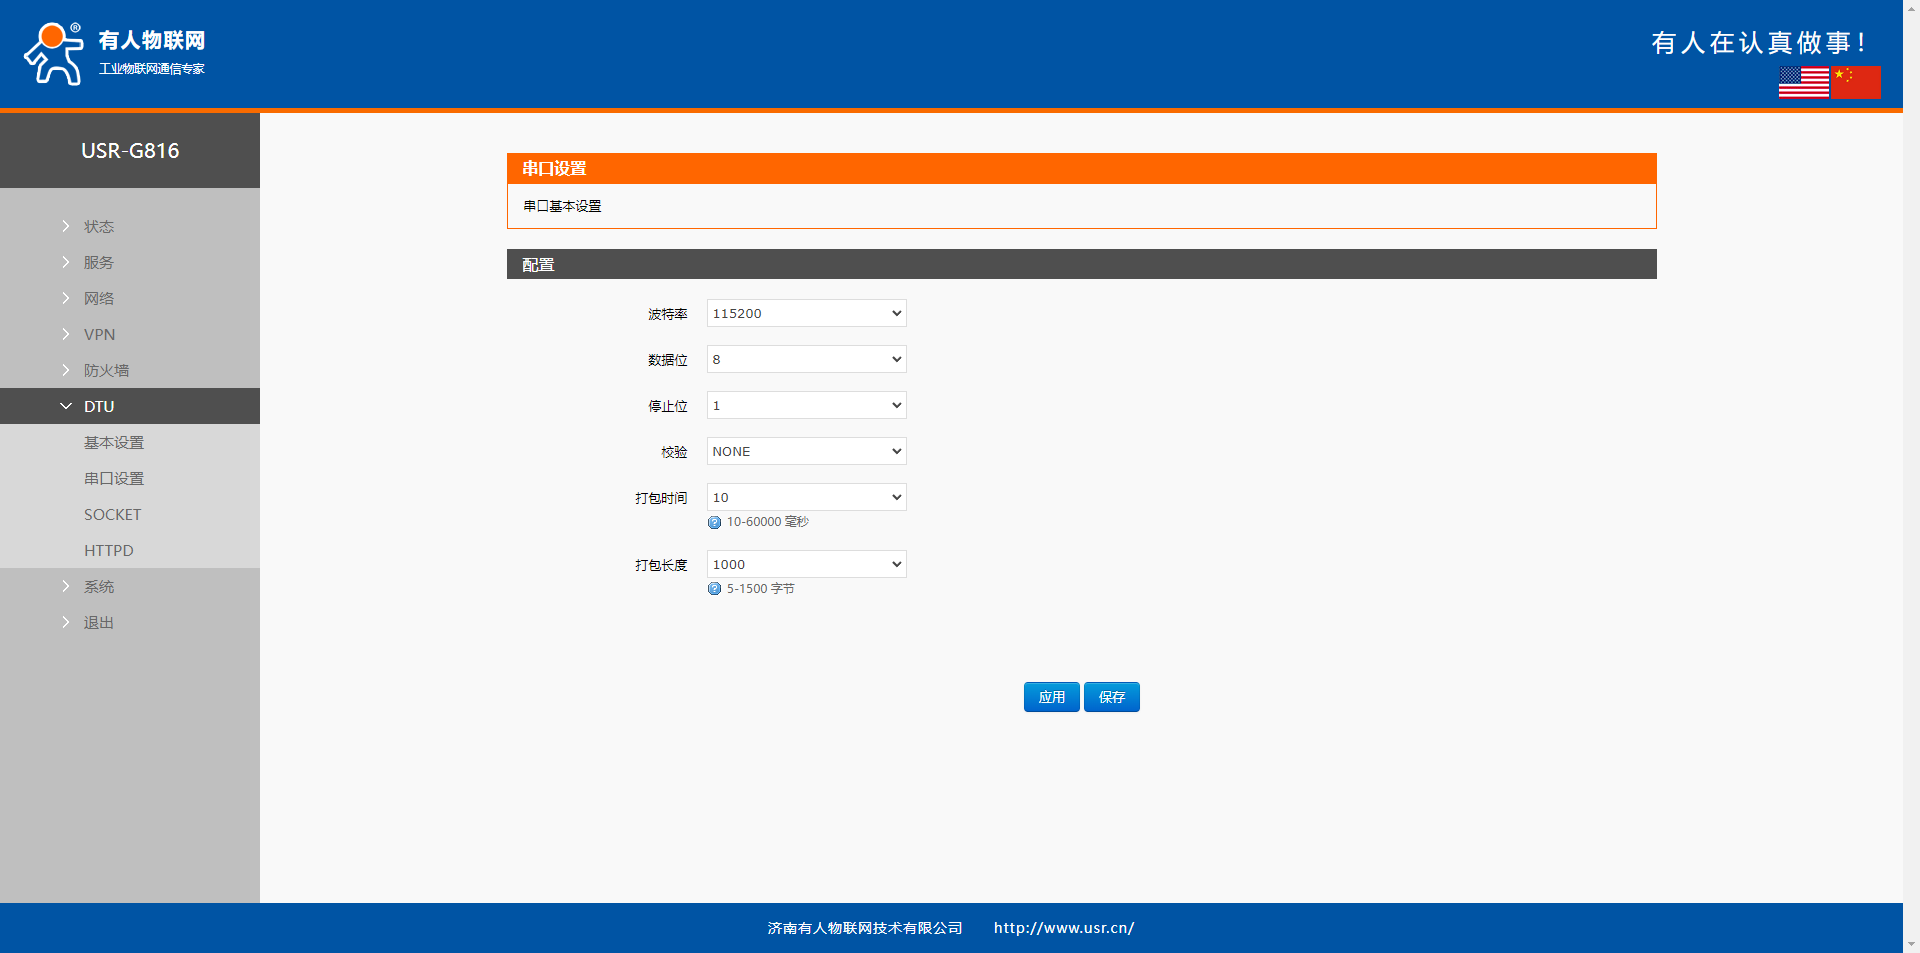Open the stop bits dropdown
The image size is (1920, 953).
tap(806, 406)
